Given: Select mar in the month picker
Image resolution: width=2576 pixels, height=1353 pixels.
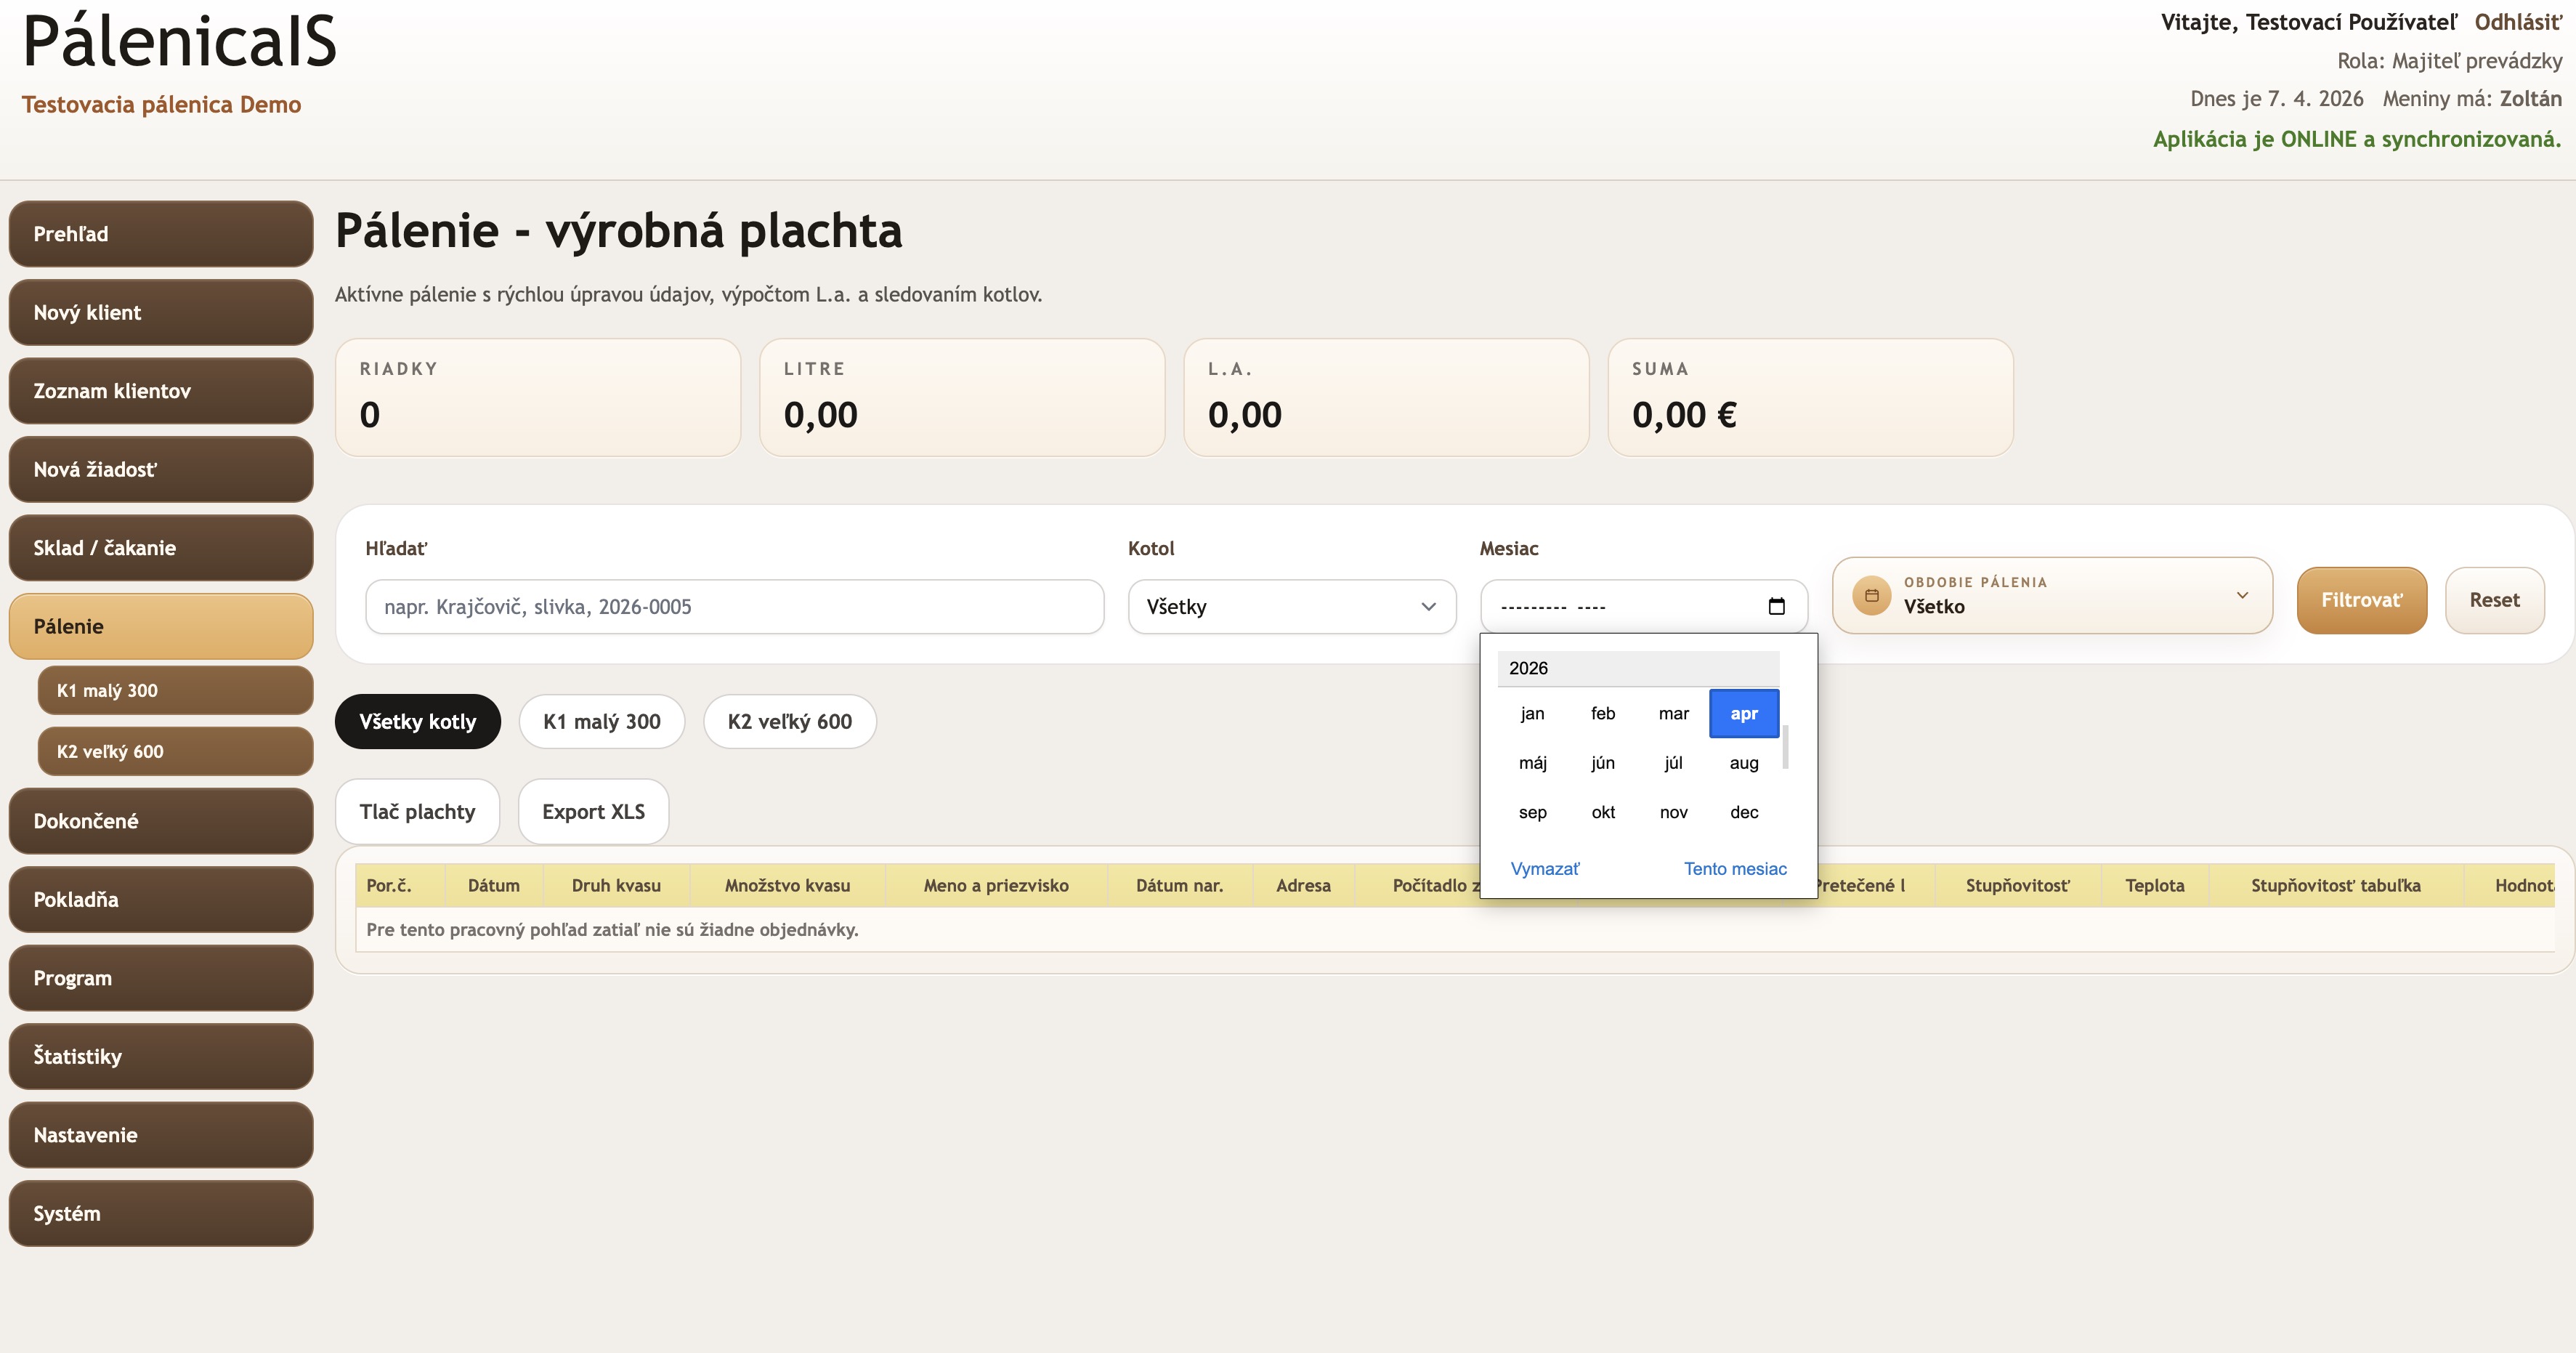Looking at the screenshot, I should (1673, 713).
